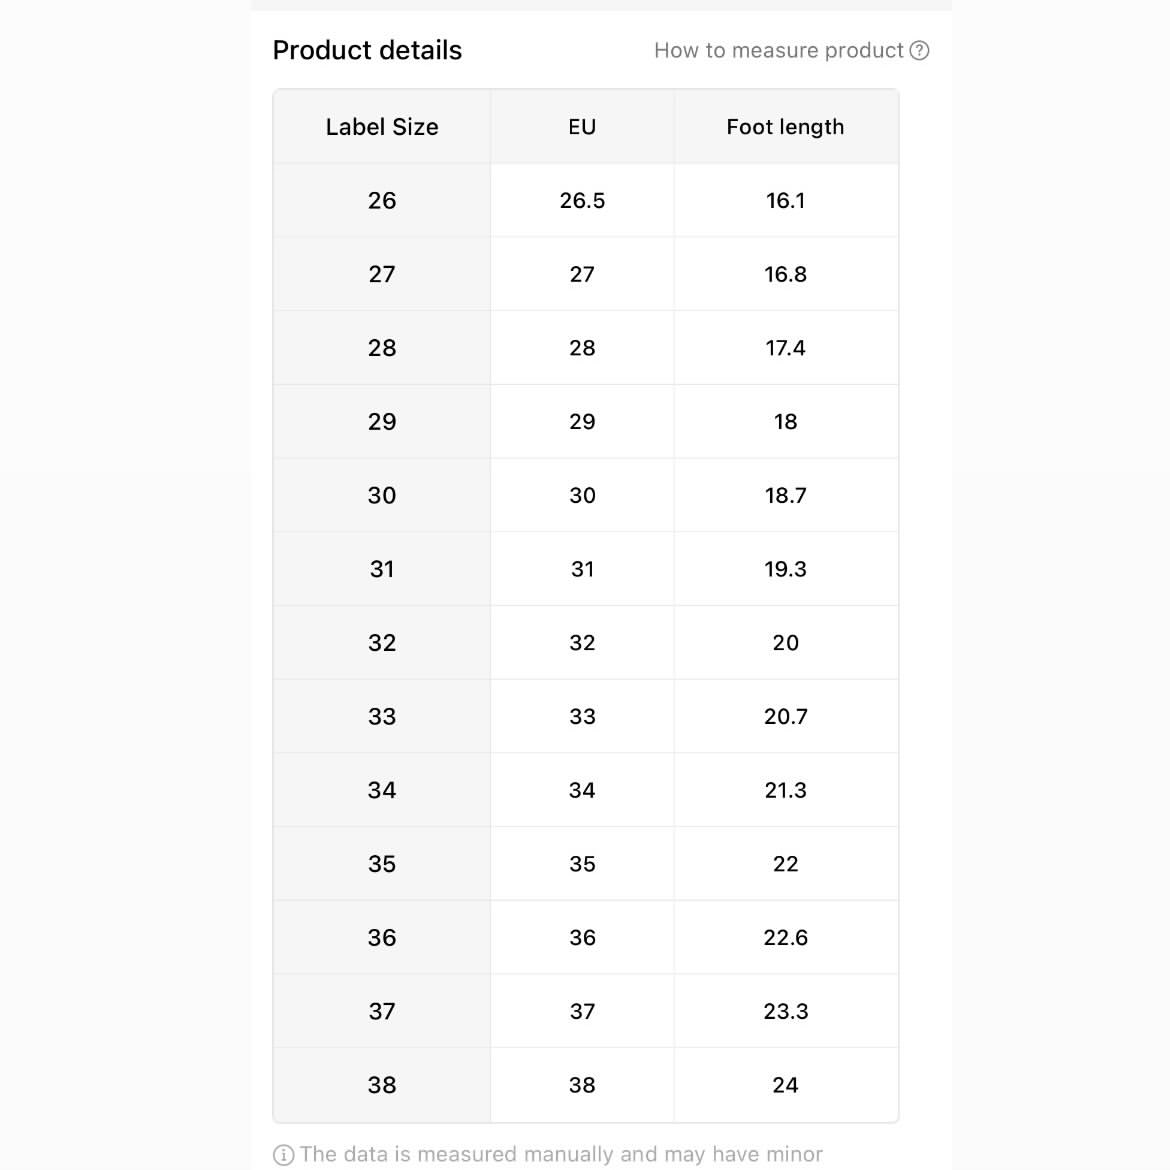Click foot length 22.6 cell
Screen dimensions: 1170x1170
(x=786, y=938)
